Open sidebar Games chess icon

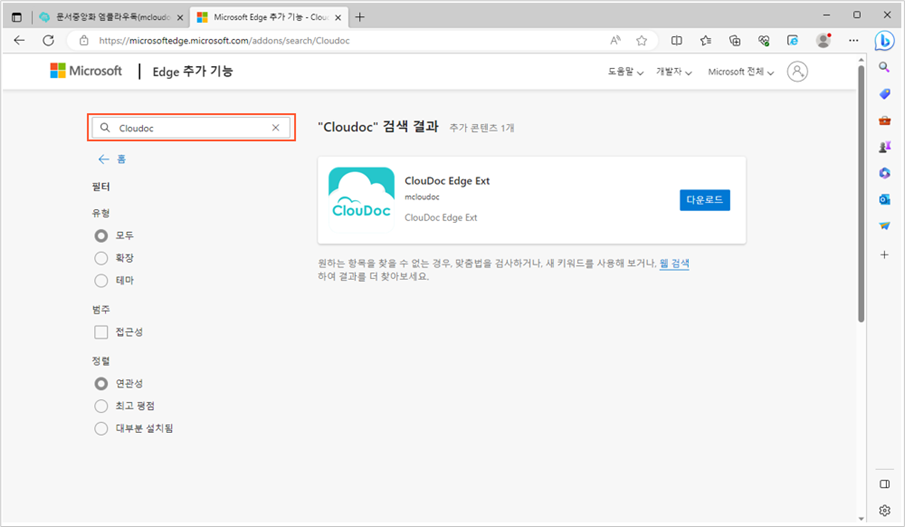pyautogui.click(x=884, y=147)
